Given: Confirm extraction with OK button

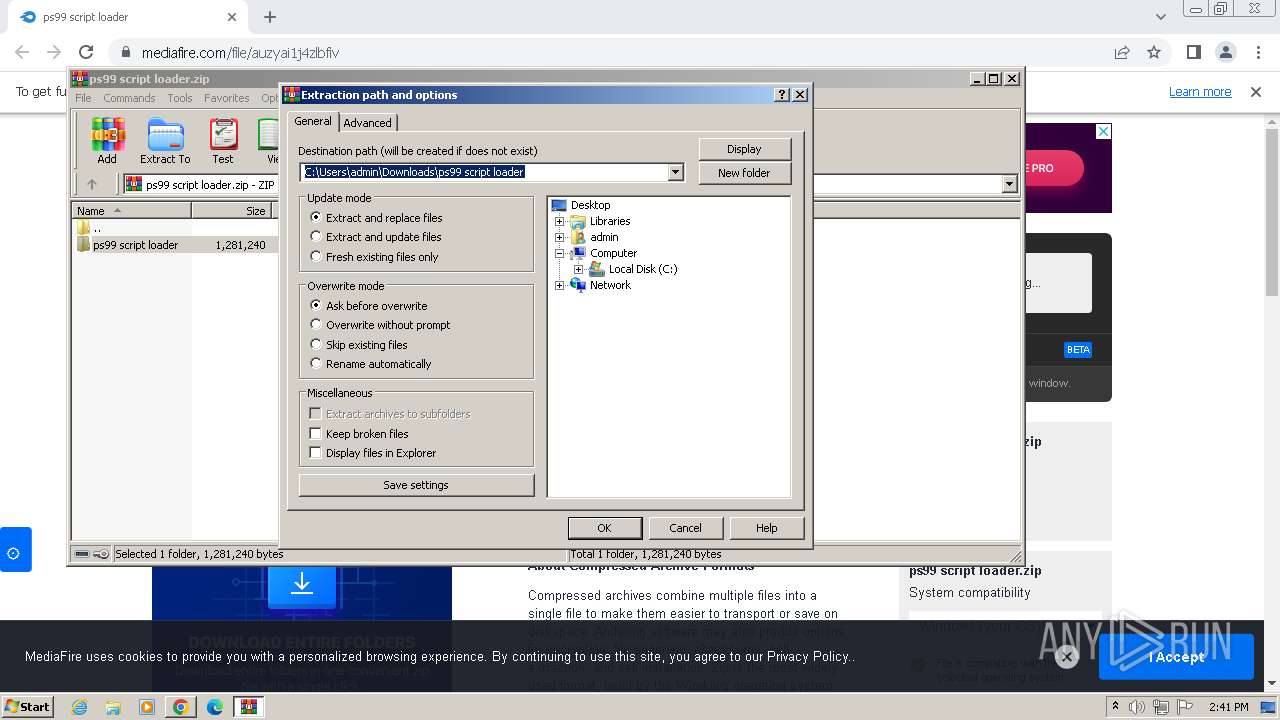Looking at the screenshot, I should (x=604, y=528).
